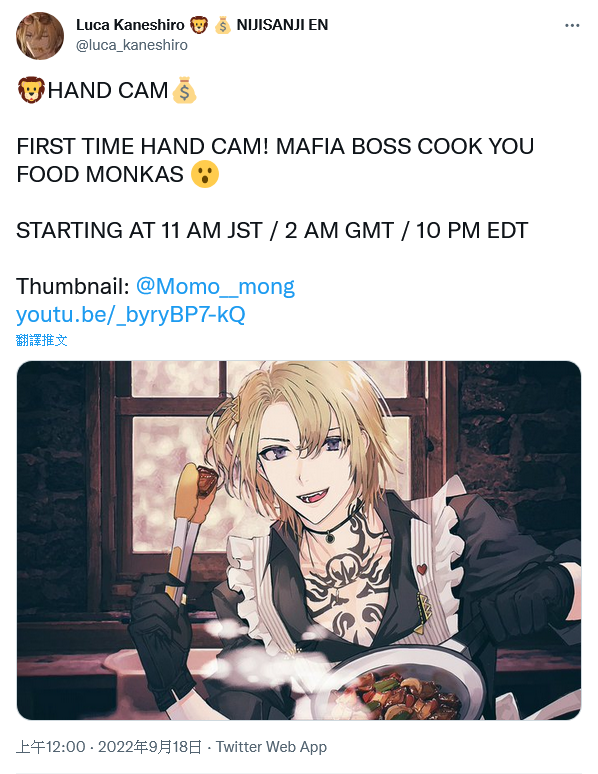Open the youtu.be/_byryBP7-kQ link
Viewport: 598px width, 774px height.
coord(130,314)
